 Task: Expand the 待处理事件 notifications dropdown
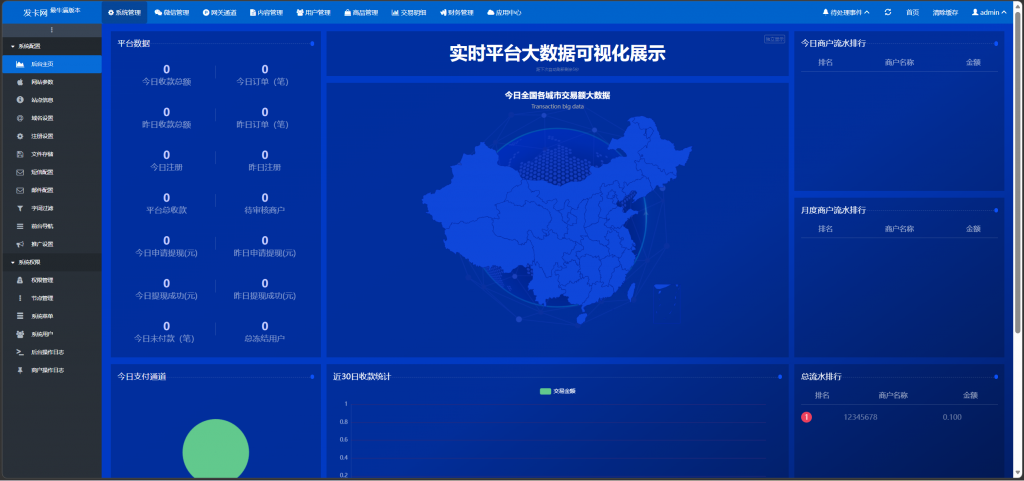point(845,12)
